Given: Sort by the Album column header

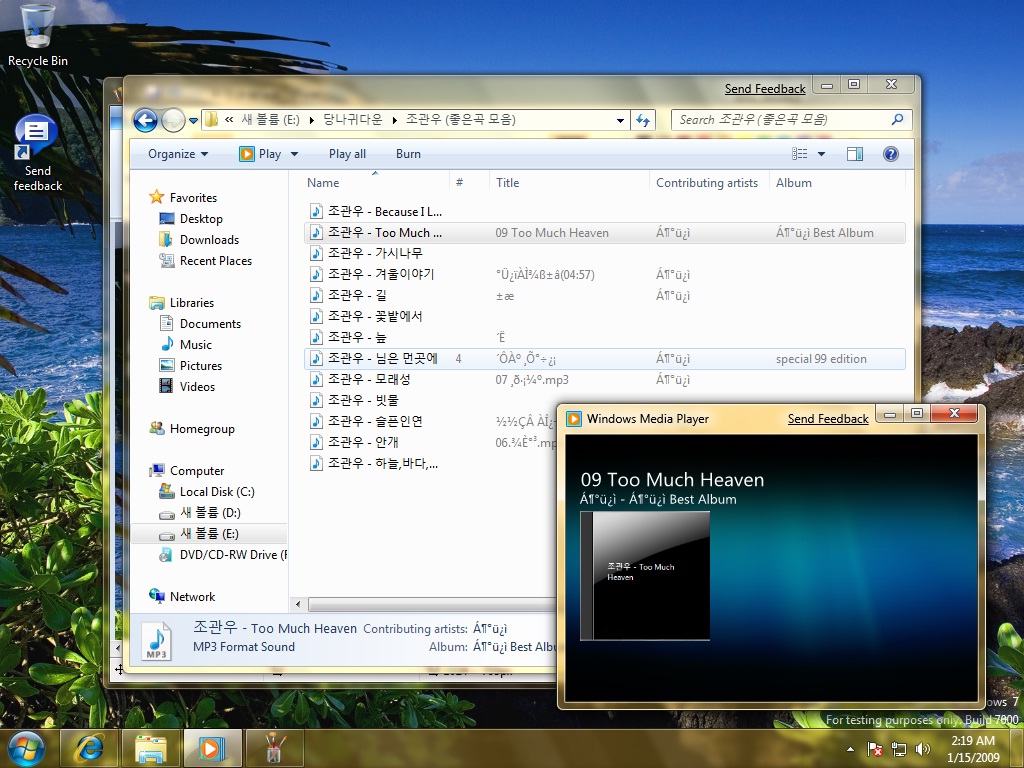Looking at the screenshot, I should 837,183.
